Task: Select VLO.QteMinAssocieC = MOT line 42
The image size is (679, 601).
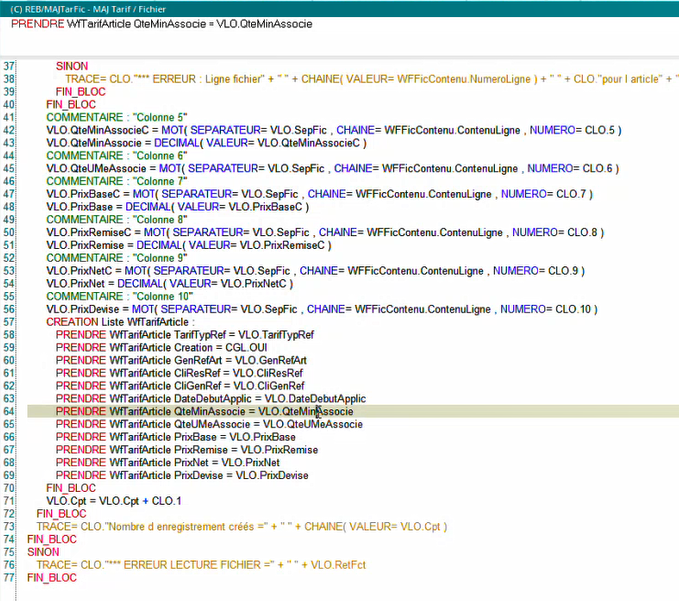Action: (x=334, y=130)
